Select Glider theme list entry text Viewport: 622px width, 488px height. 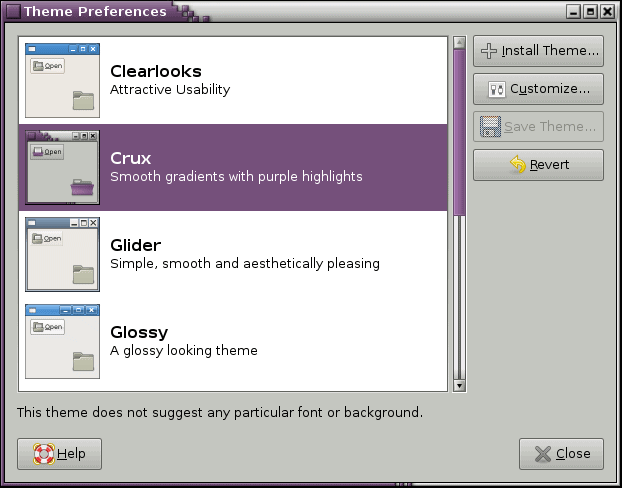[x=135, y=246]
